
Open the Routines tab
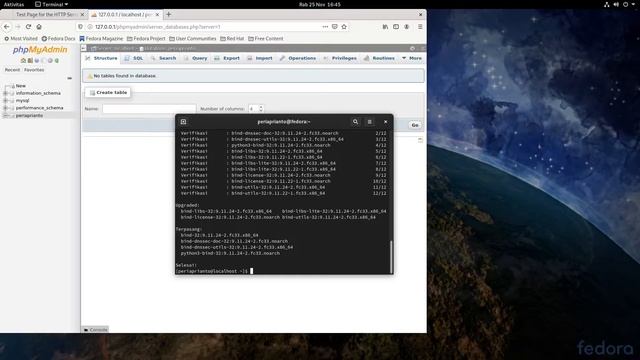click(x=379, y=58)
